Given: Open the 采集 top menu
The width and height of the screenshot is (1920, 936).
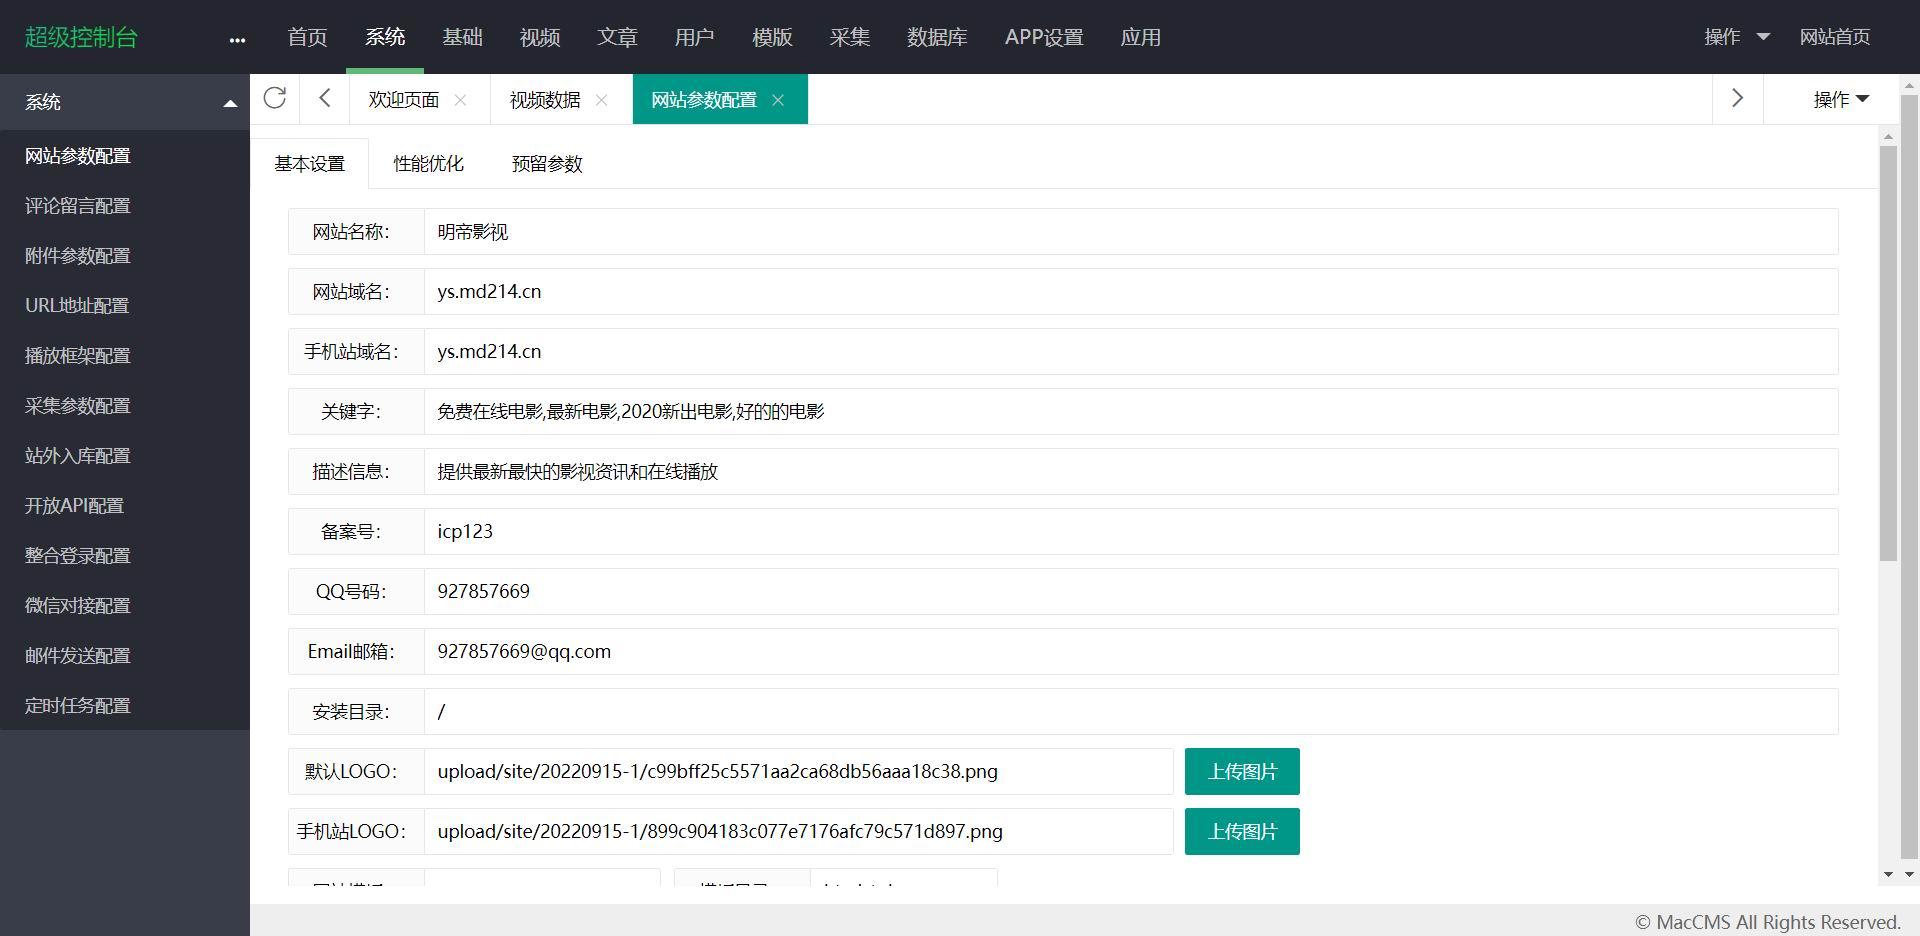Looking at the screenshot, I should (x=849, y=37).
